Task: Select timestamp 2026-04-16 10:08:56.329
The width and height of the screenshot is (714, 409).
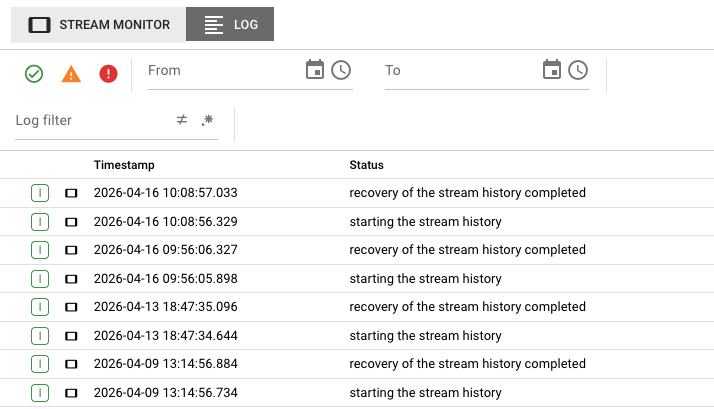Action: tap(166, 221)
